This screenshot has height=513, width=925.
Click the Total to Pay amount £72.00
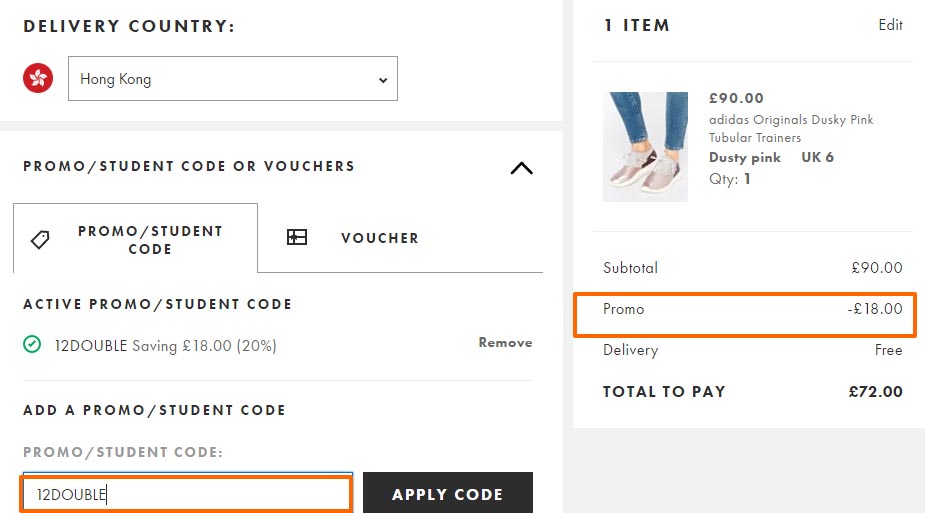[875, 392]
